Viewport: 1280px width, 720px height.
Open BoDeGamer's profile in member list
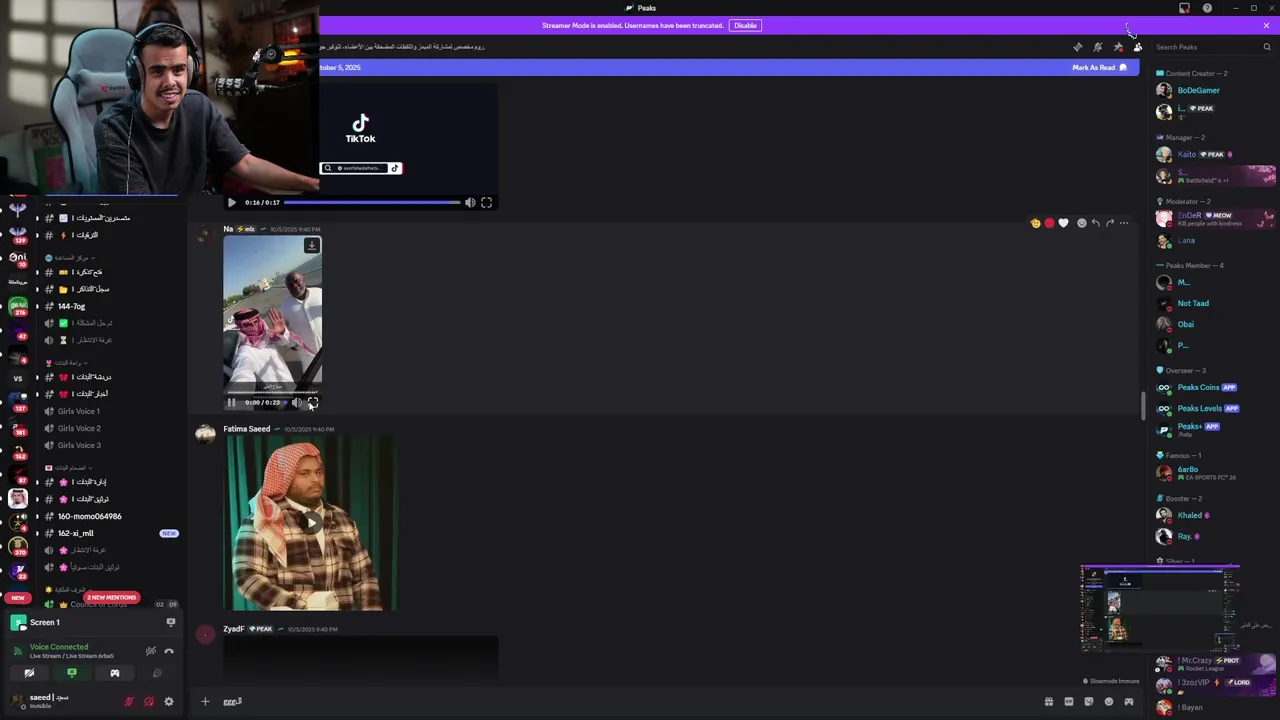pos(1198,90)
